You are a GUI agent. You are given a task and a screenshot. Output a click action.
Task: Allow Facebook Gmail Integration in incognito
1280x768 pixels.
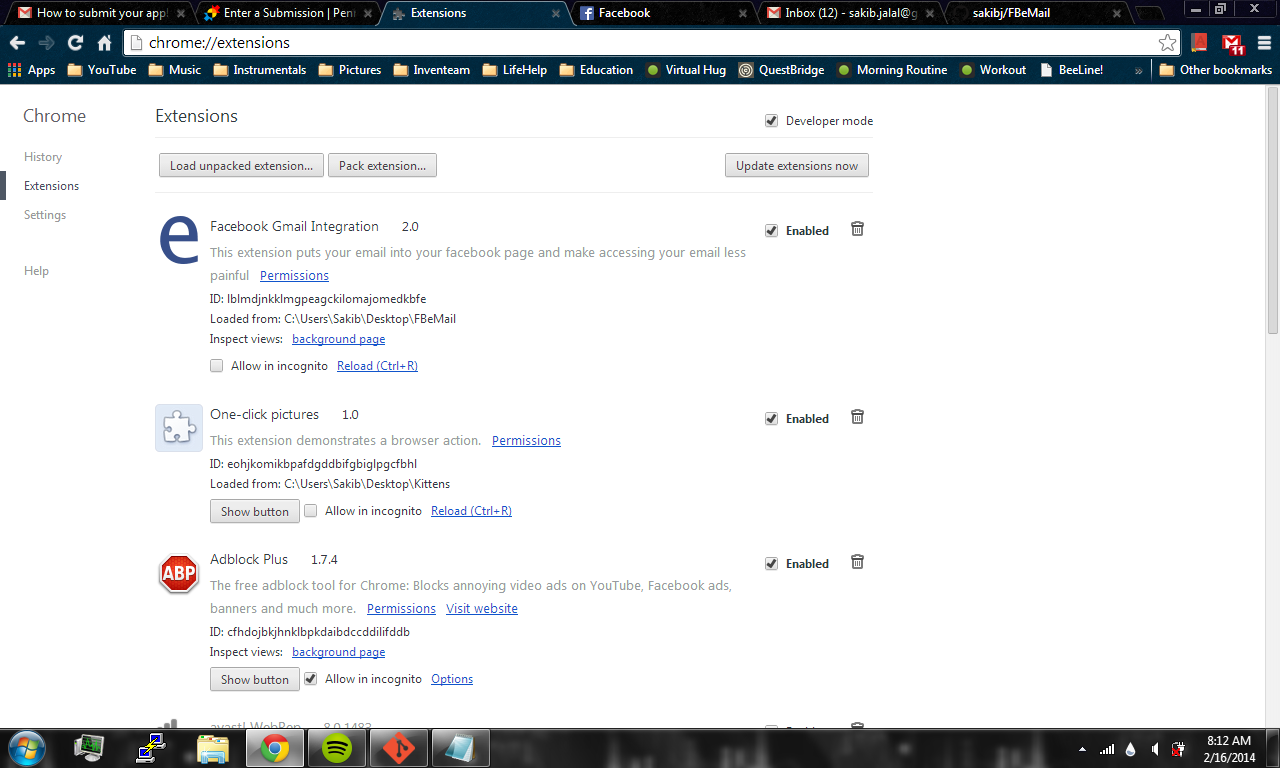(216, 366)
